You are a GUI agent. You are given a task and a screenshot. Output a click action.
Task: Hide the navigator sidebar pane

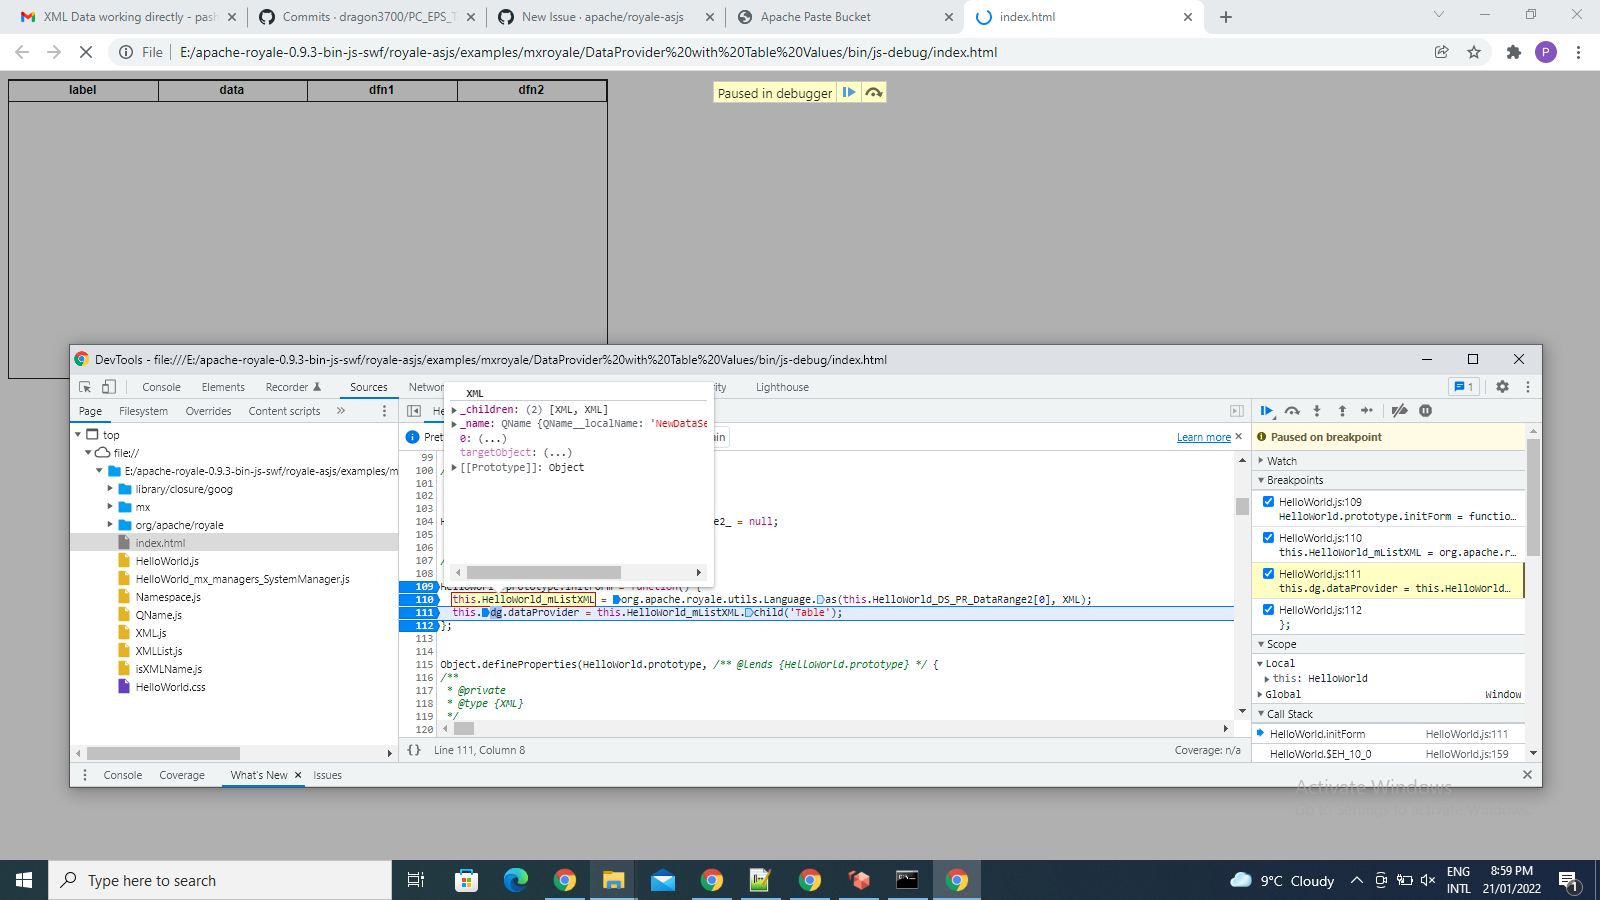point(414,411)
